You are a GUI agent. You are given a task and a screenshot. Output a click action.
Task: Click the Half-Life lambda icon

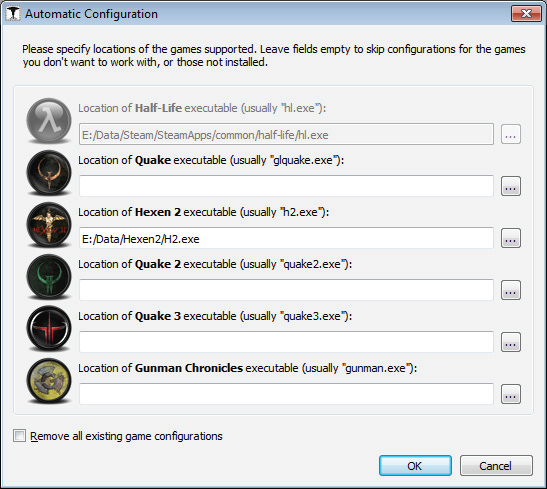49,121
